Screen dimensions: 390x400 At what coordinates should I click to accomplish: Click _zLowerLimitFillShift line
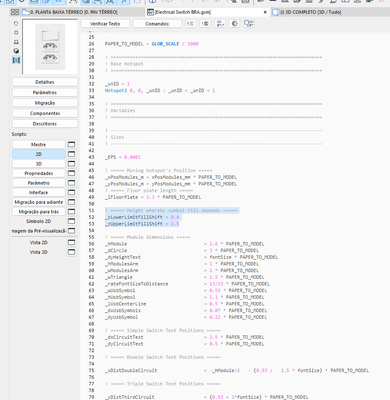142,217
